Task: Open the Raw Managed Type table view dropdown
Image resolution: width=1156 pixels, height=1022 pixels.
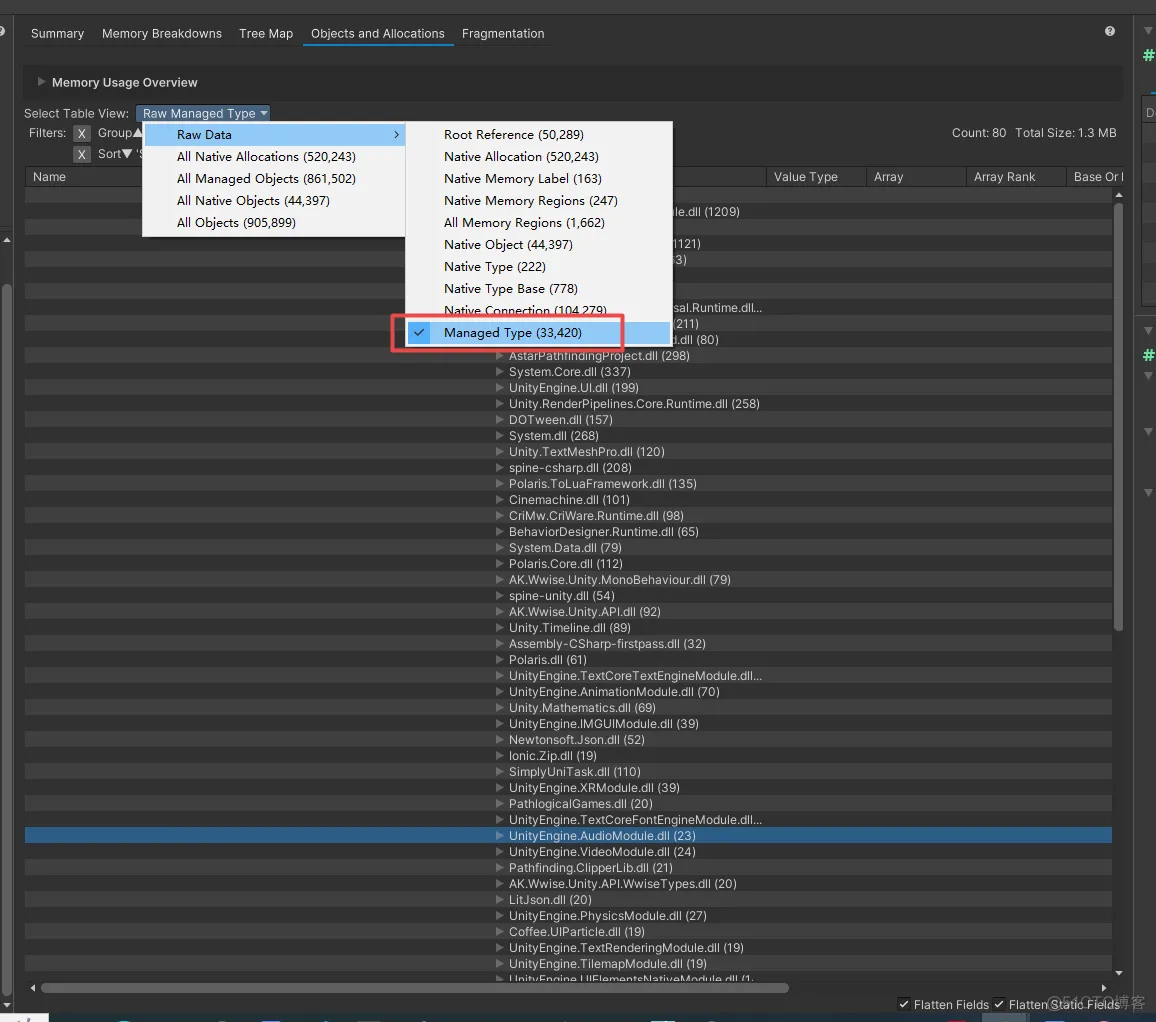Action: (x=203, y=113)
